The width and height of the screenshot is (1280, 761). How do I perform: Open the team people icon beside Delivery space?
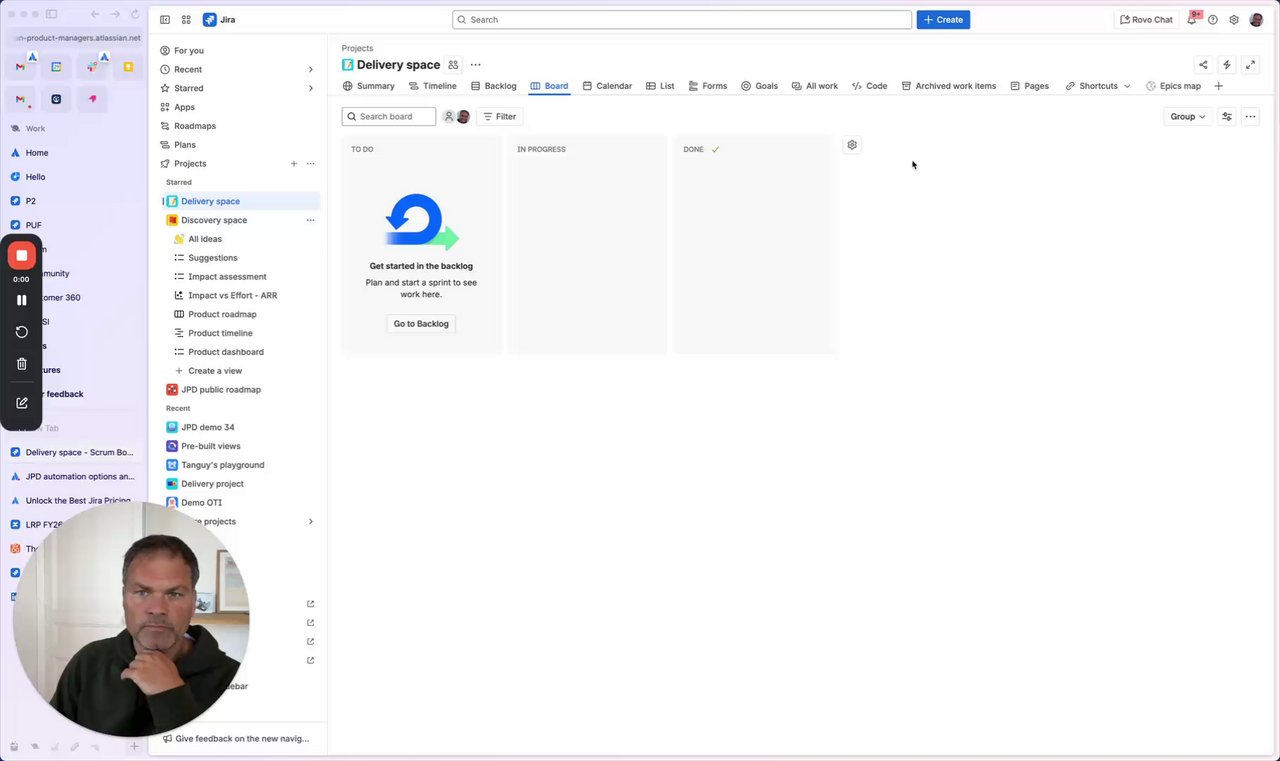pos(453,65)
